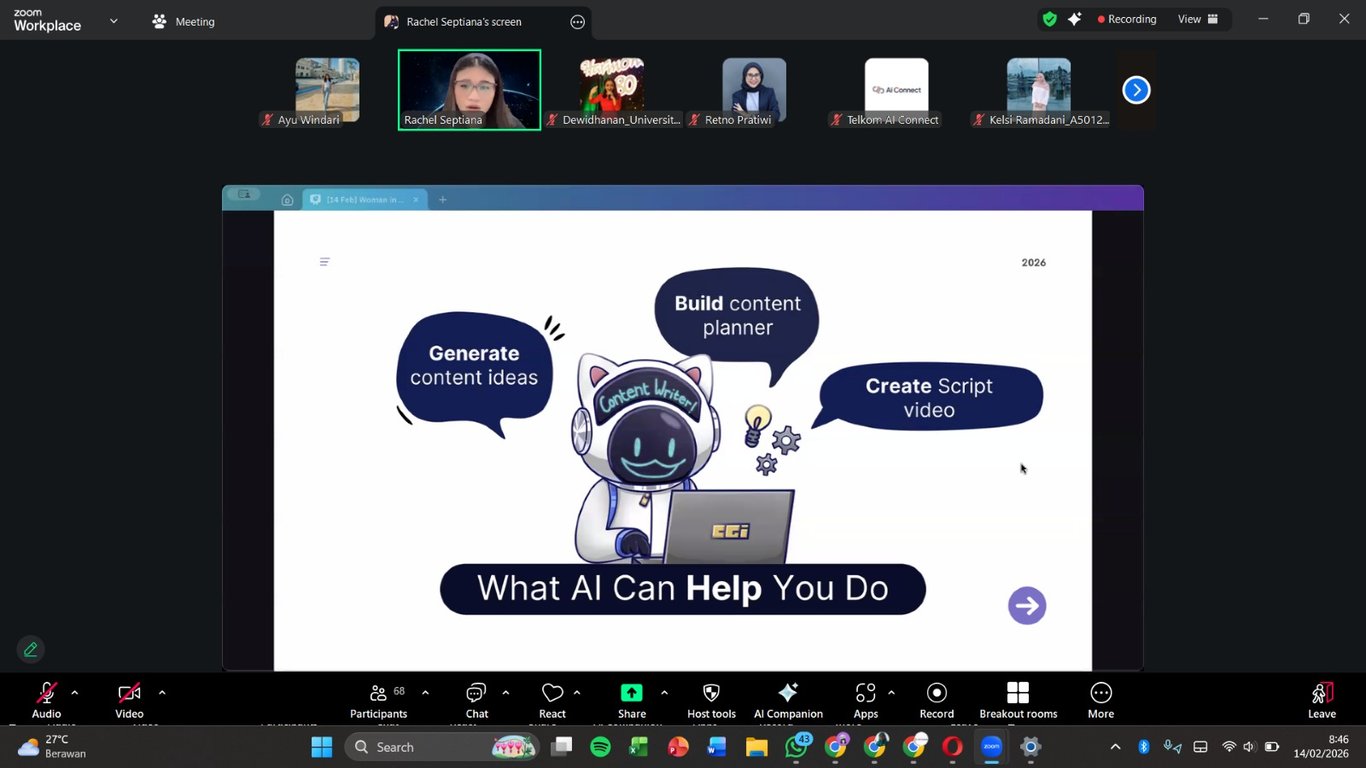1366x768 pixels.
Task: Toggle the annotation pencil tool
Action: (x=29, y=649)
